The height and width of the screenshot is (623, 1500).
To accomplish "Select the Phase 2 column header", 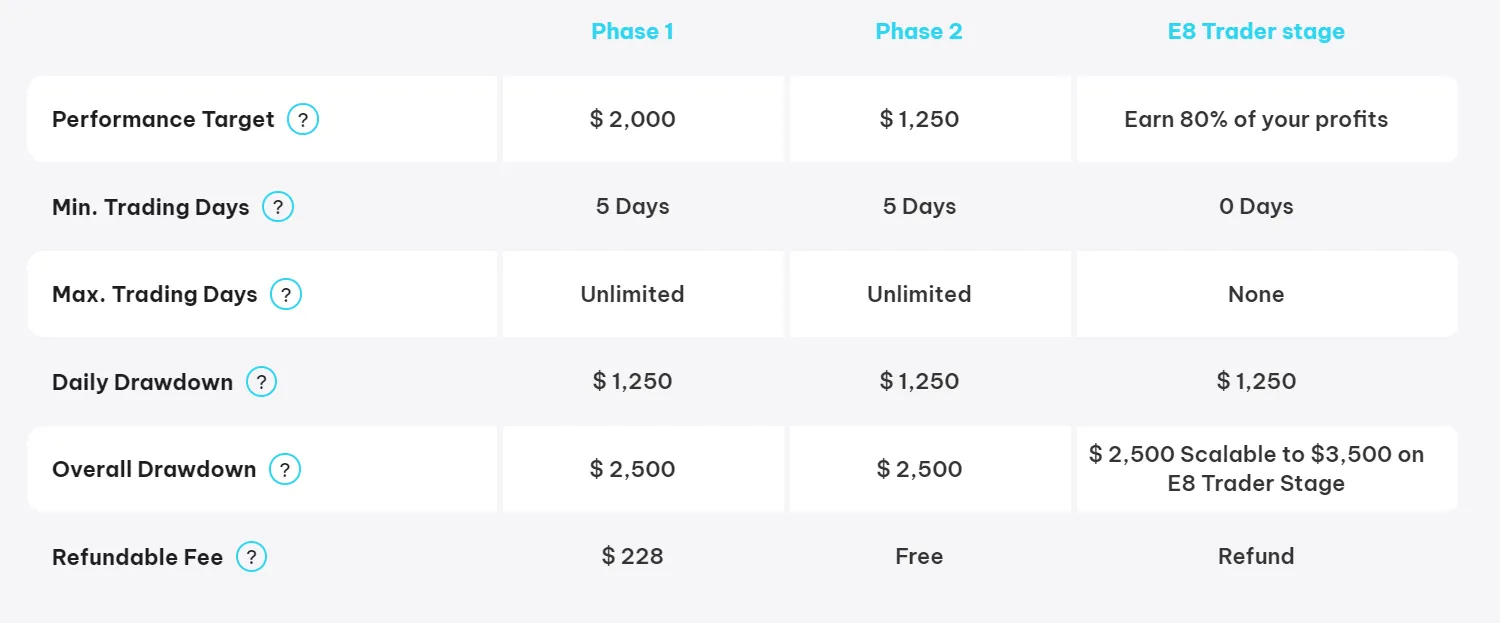I will tap(919, 32).
